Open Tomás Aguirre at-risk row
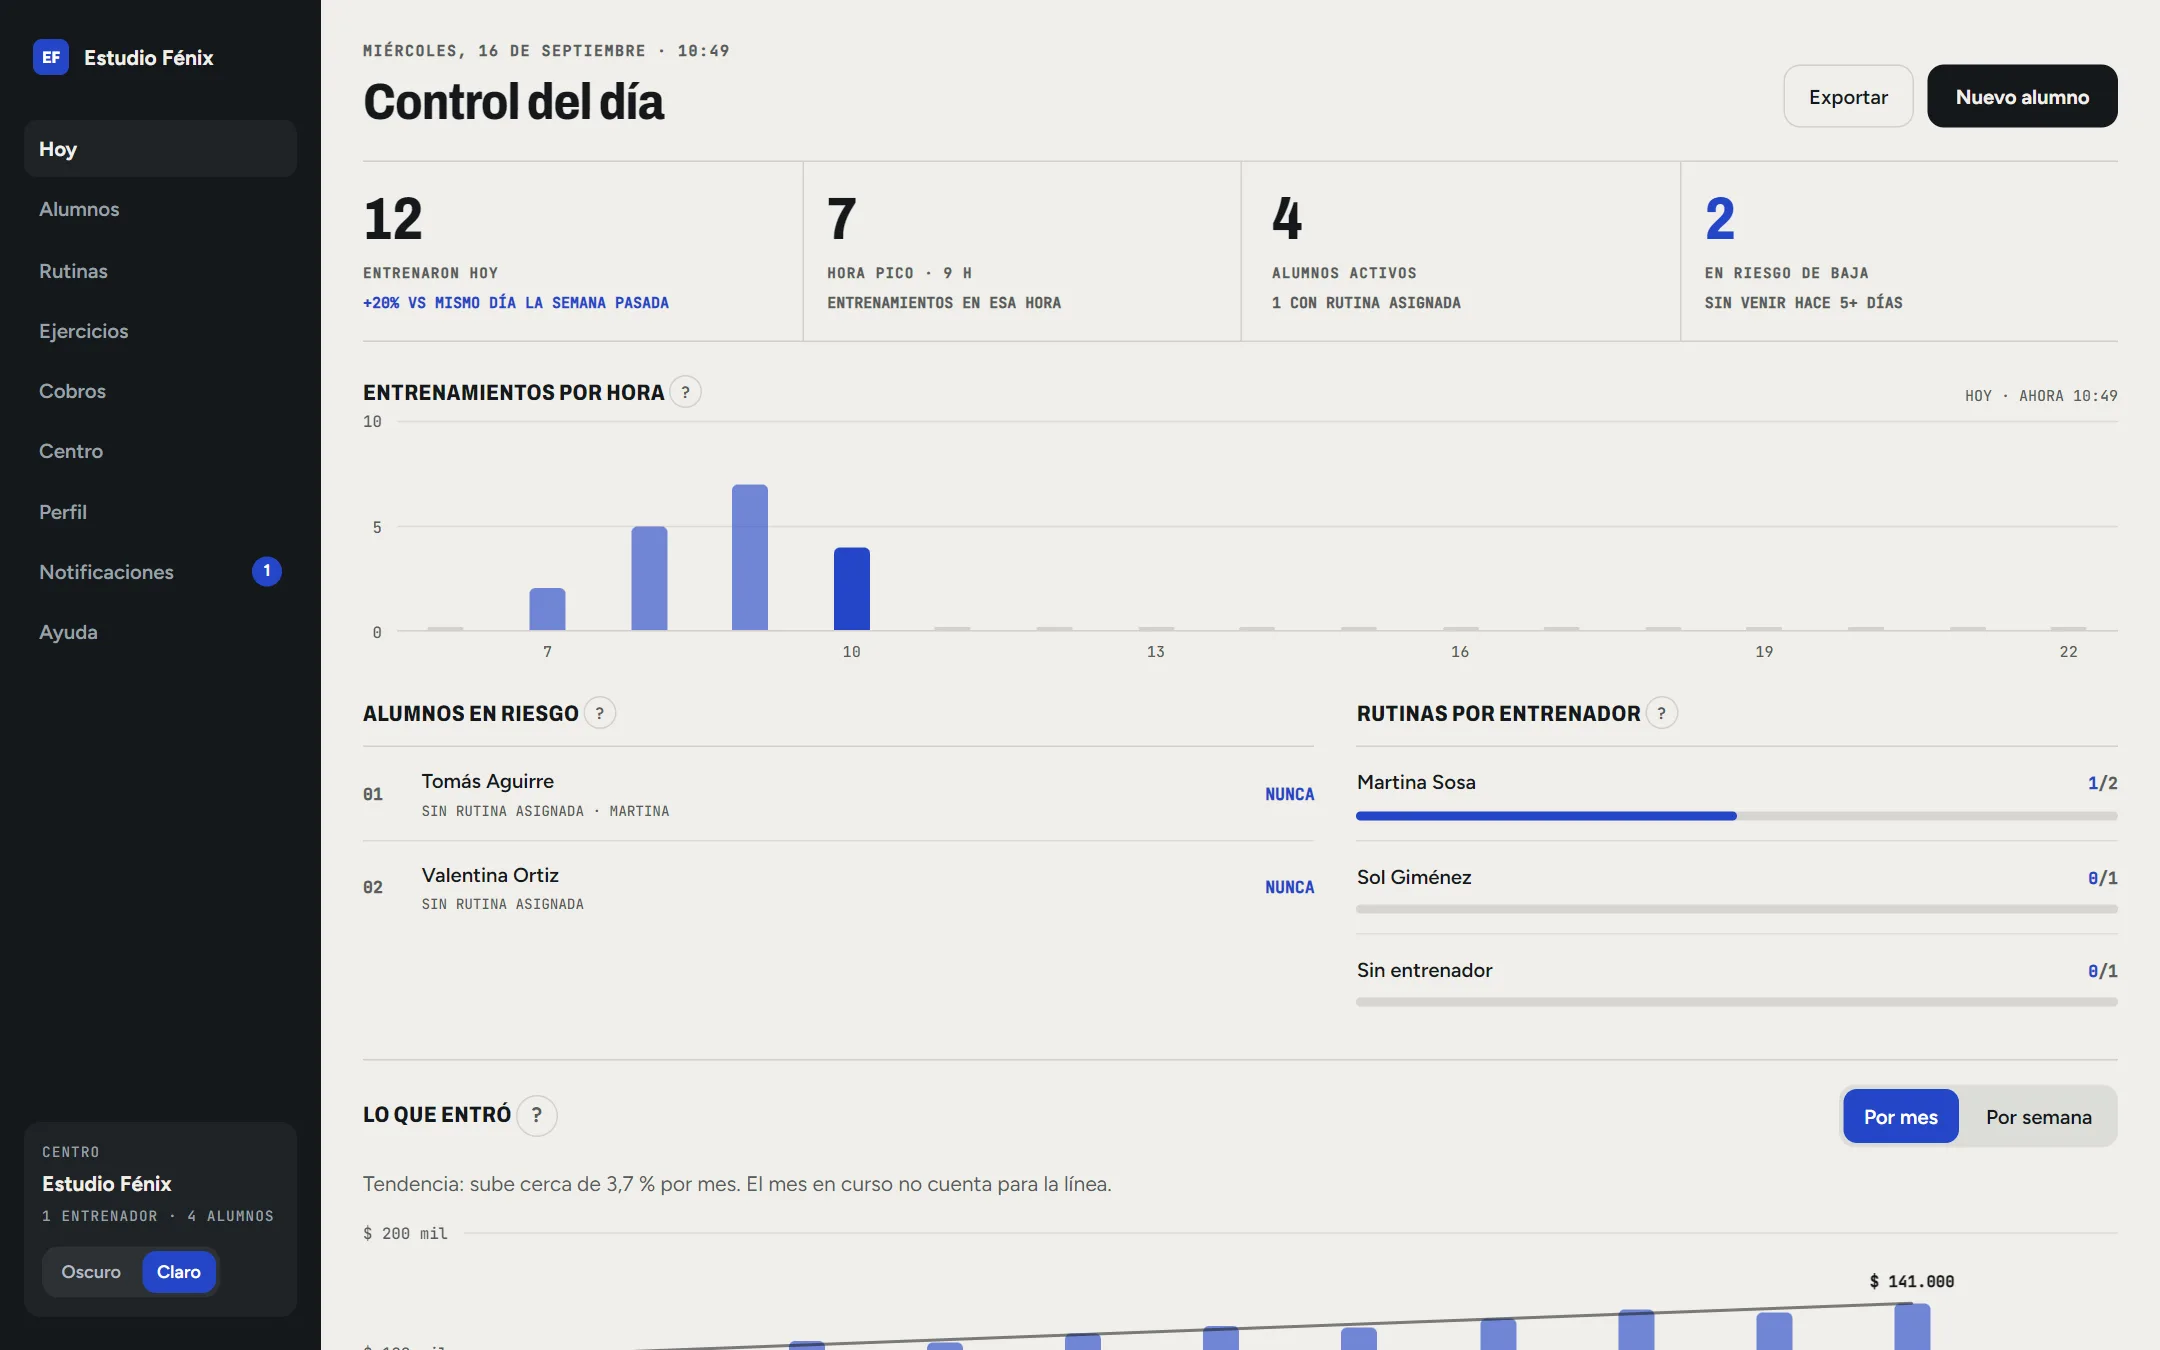The width and height of the screenshot is (2160, 1350). click(838, 794)
